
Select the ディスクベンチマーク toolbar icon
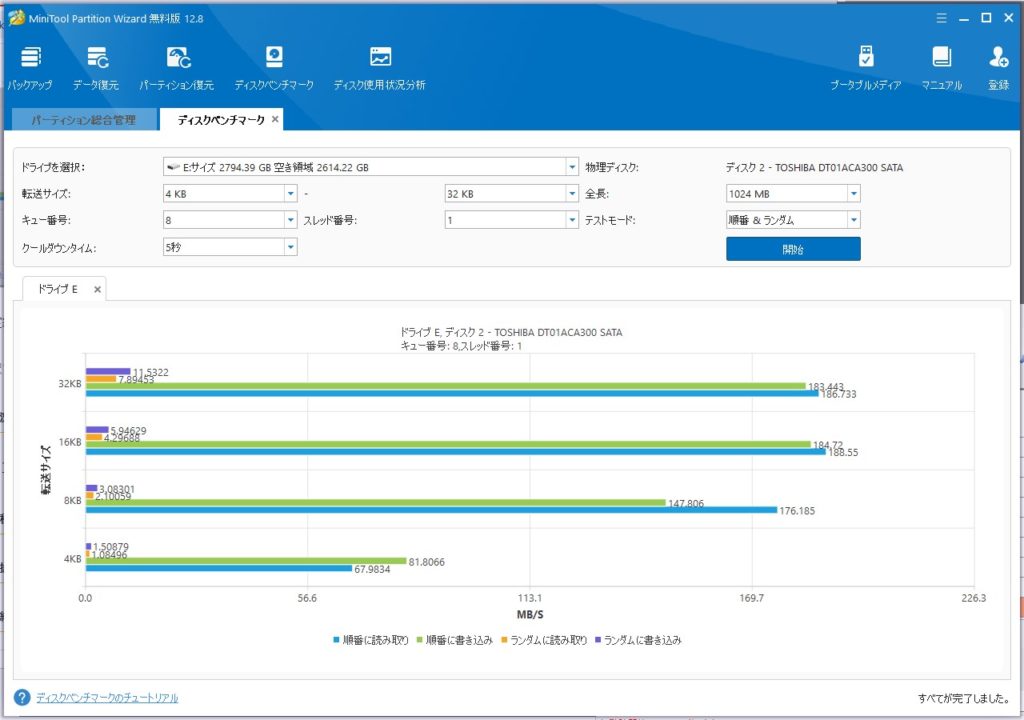pos(274,58)
